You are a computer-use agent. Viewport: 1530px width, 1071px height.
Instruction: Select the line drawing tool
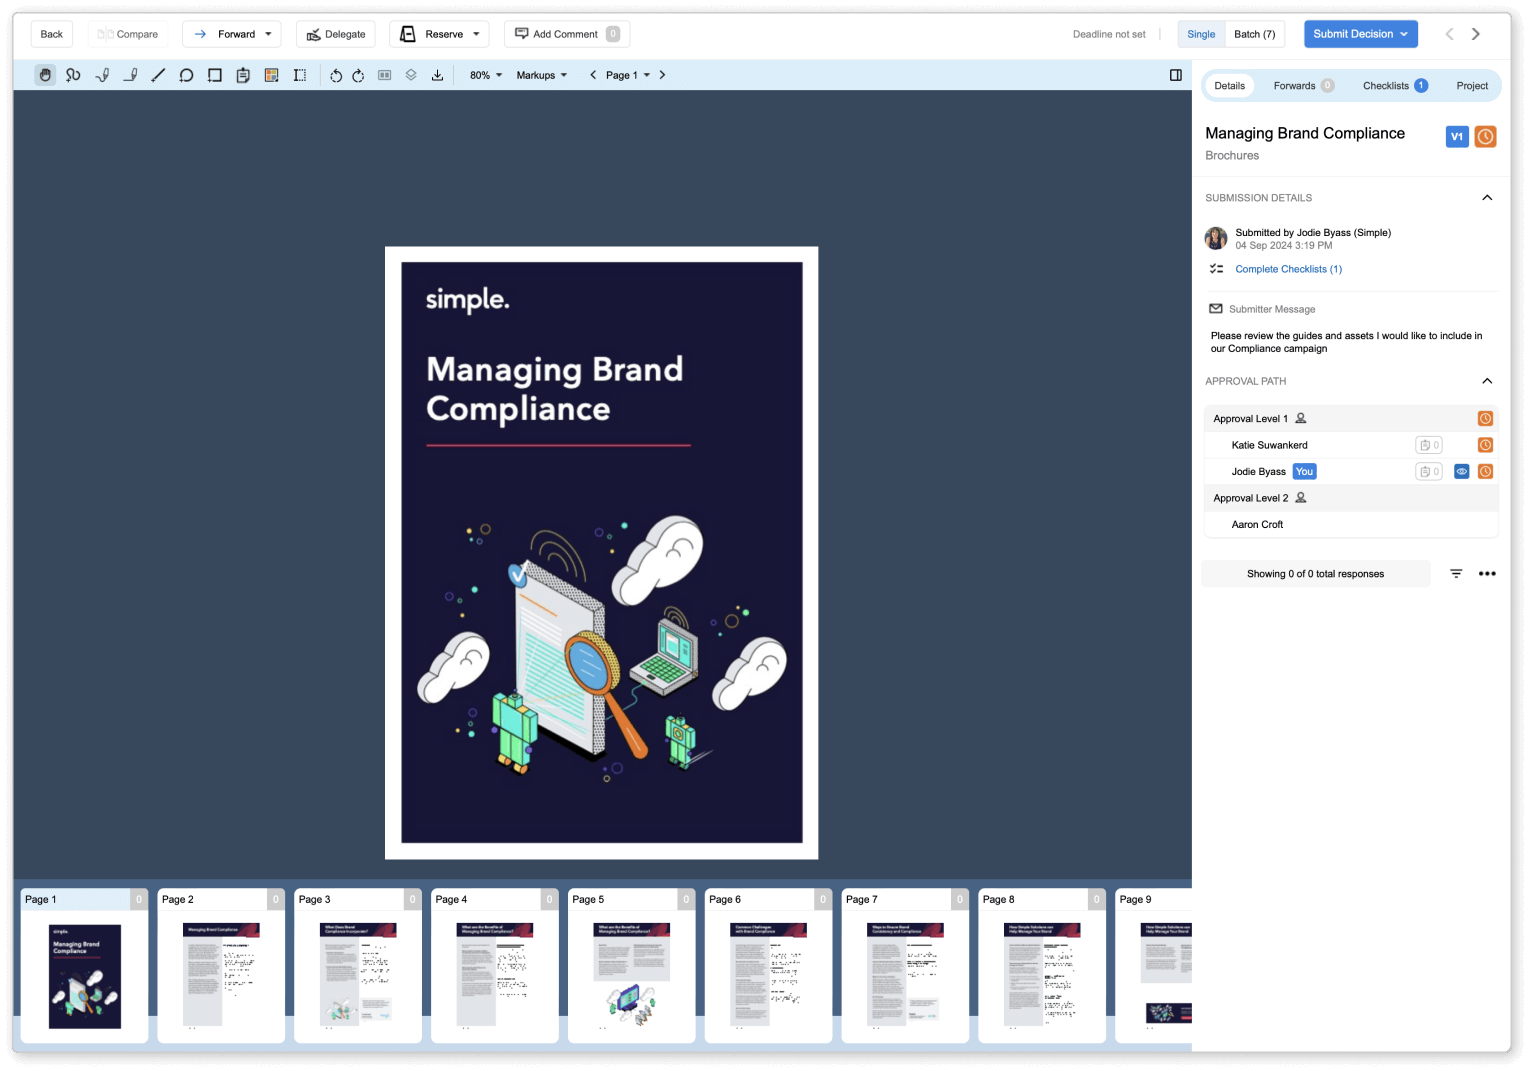coord(158,75)
